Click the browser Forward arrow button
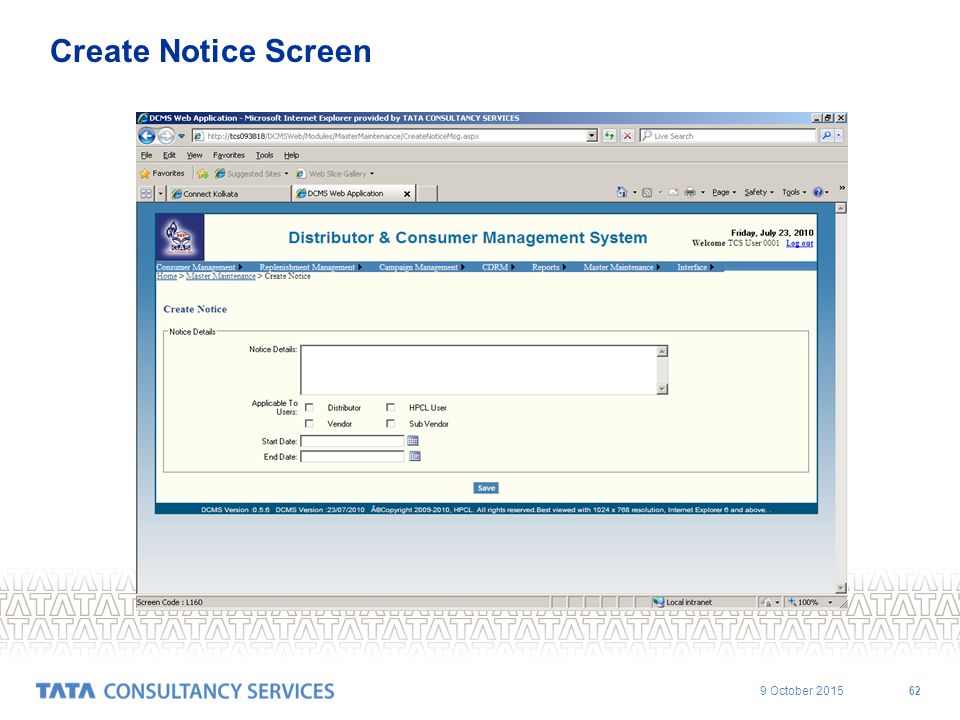This screenshot has width=960, height=720. click(166, 136)
